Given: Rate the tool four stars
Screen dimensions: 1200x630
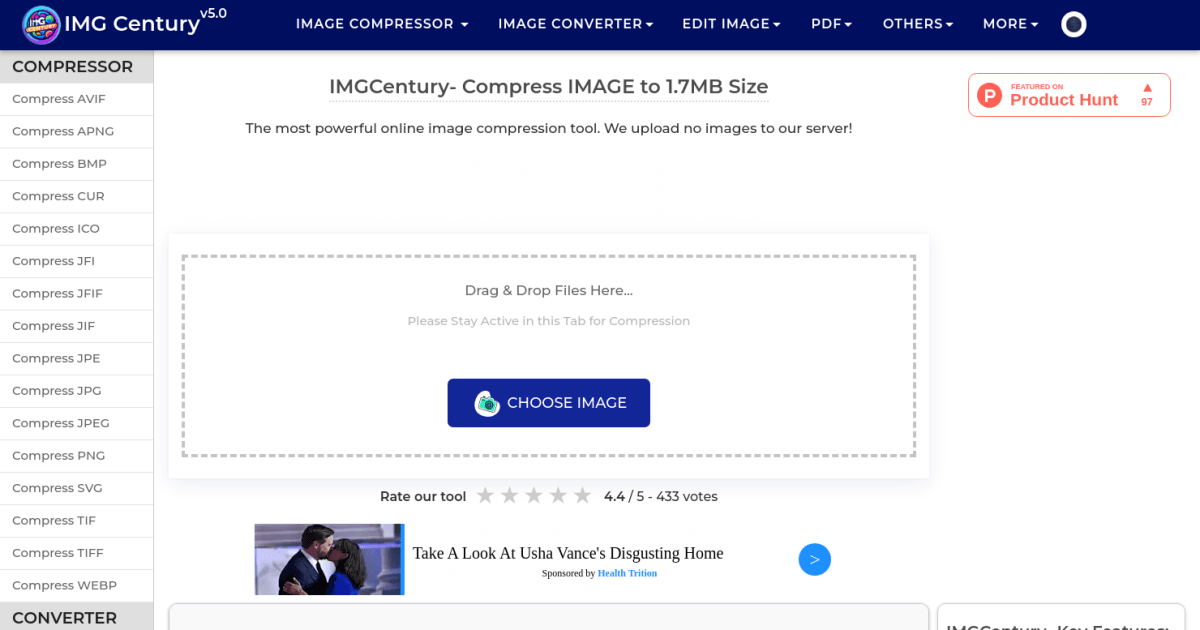Looking at the screenshot, I should pyautogui.click(x=558, y=495).
